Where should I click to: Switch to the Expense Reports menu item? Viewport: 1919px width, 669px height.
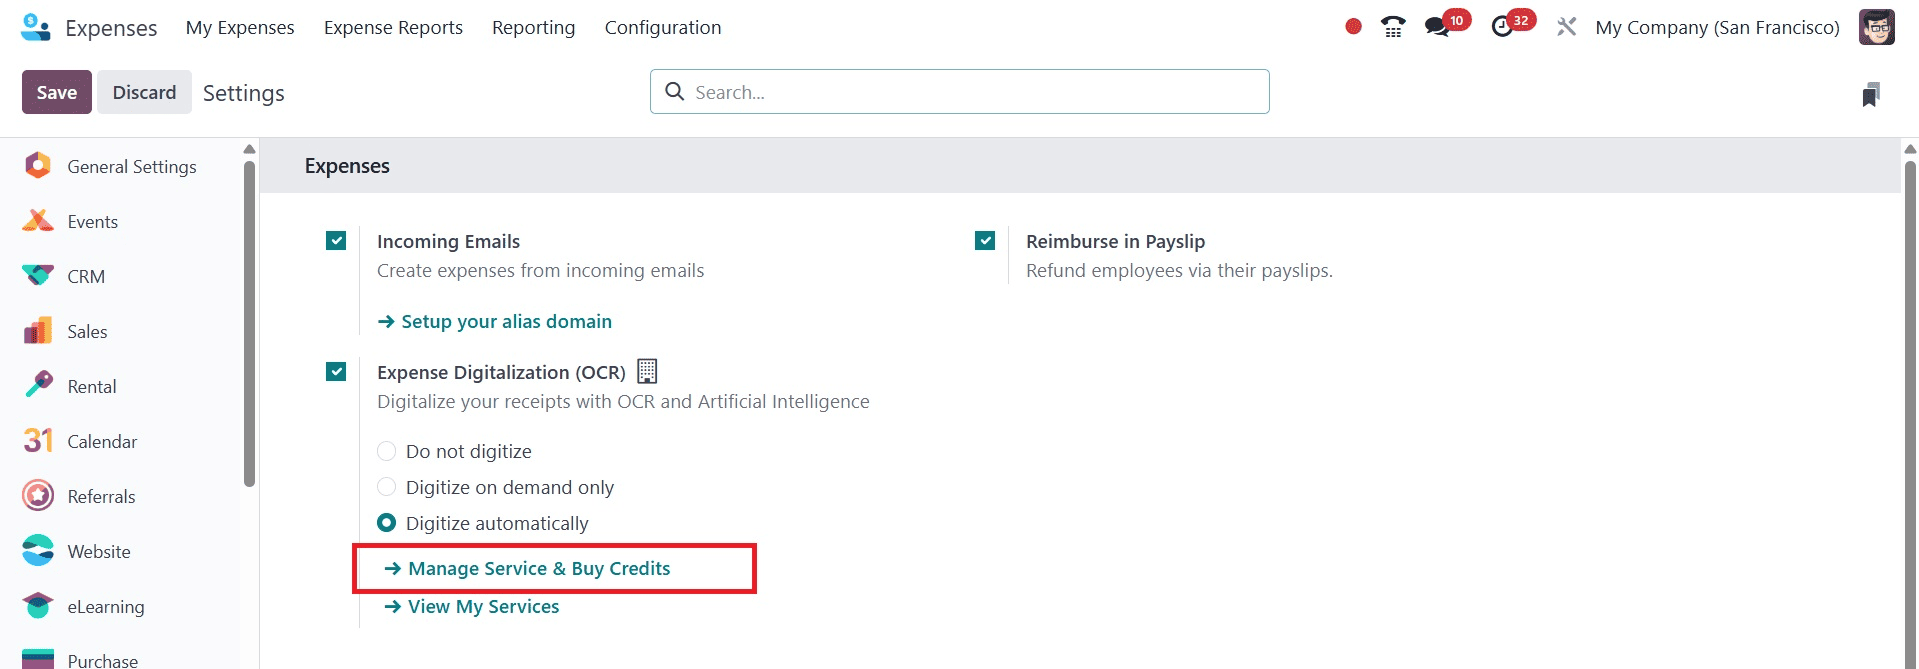coord(393,27)
